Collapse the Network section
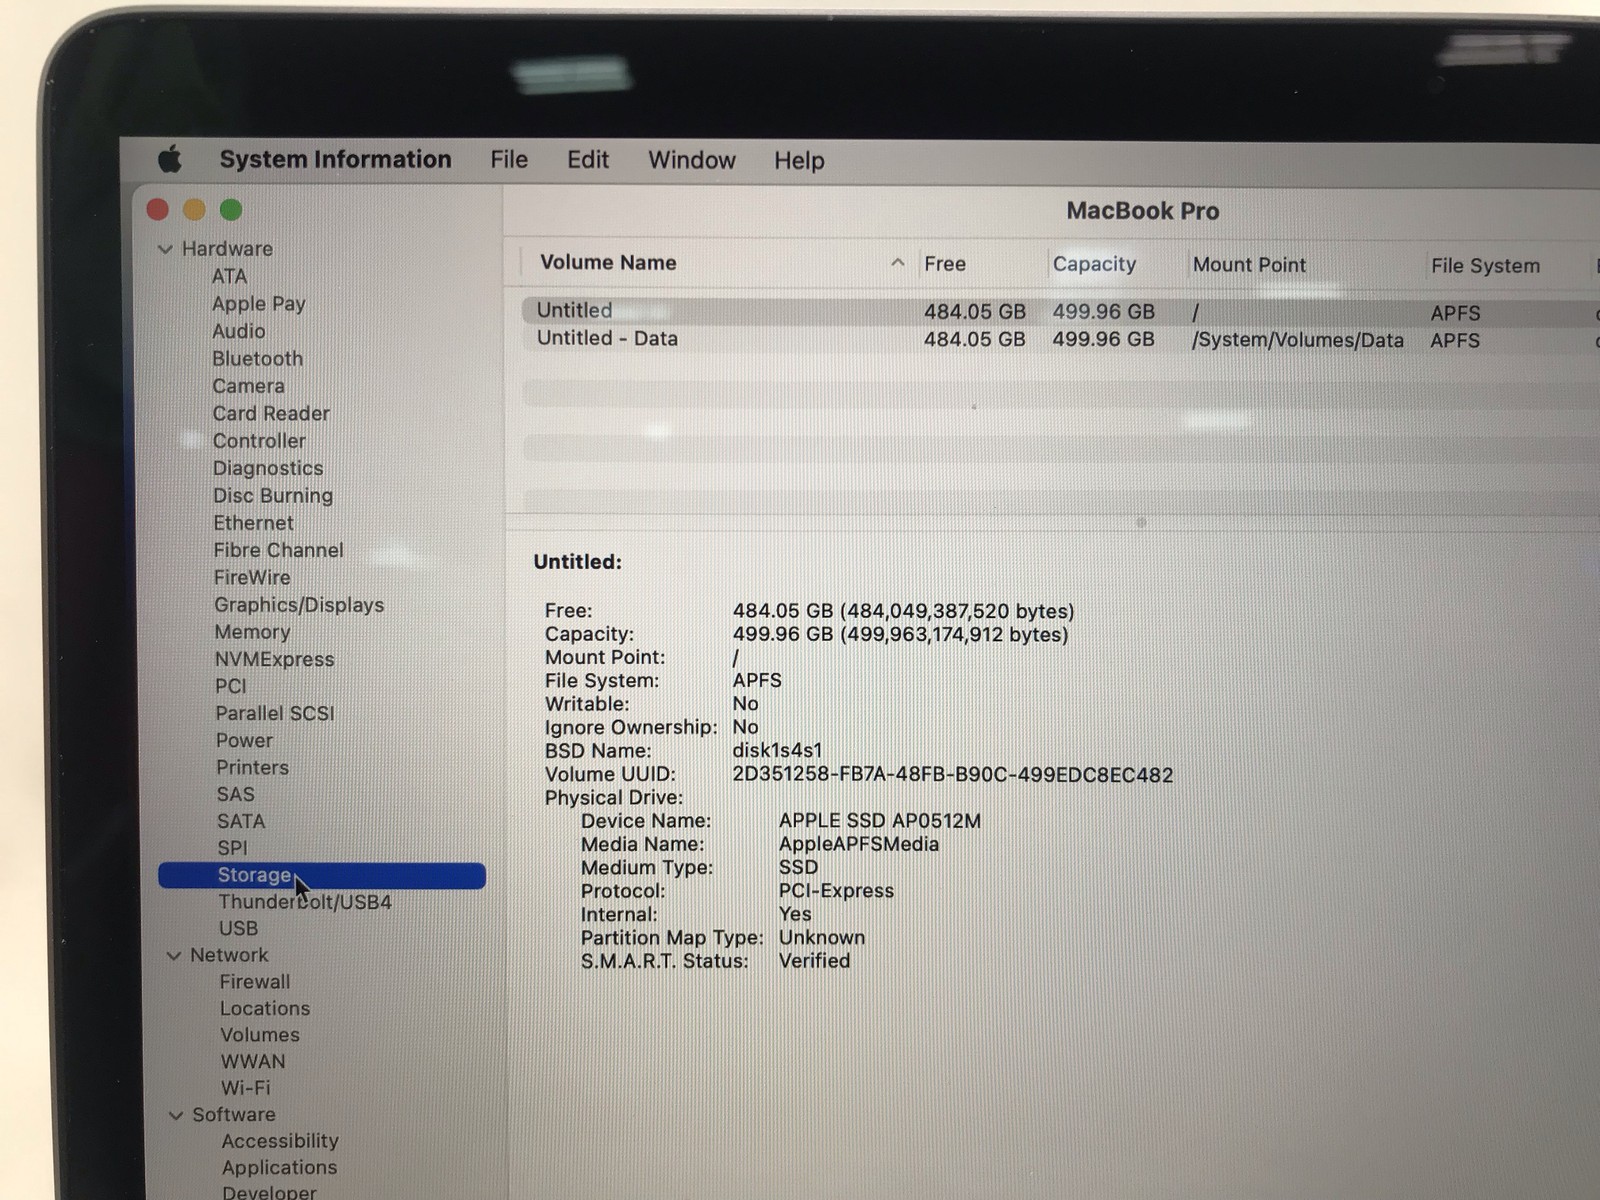Image resolution: width=1600 pixels, height=1200 pixels. point(172,956)
